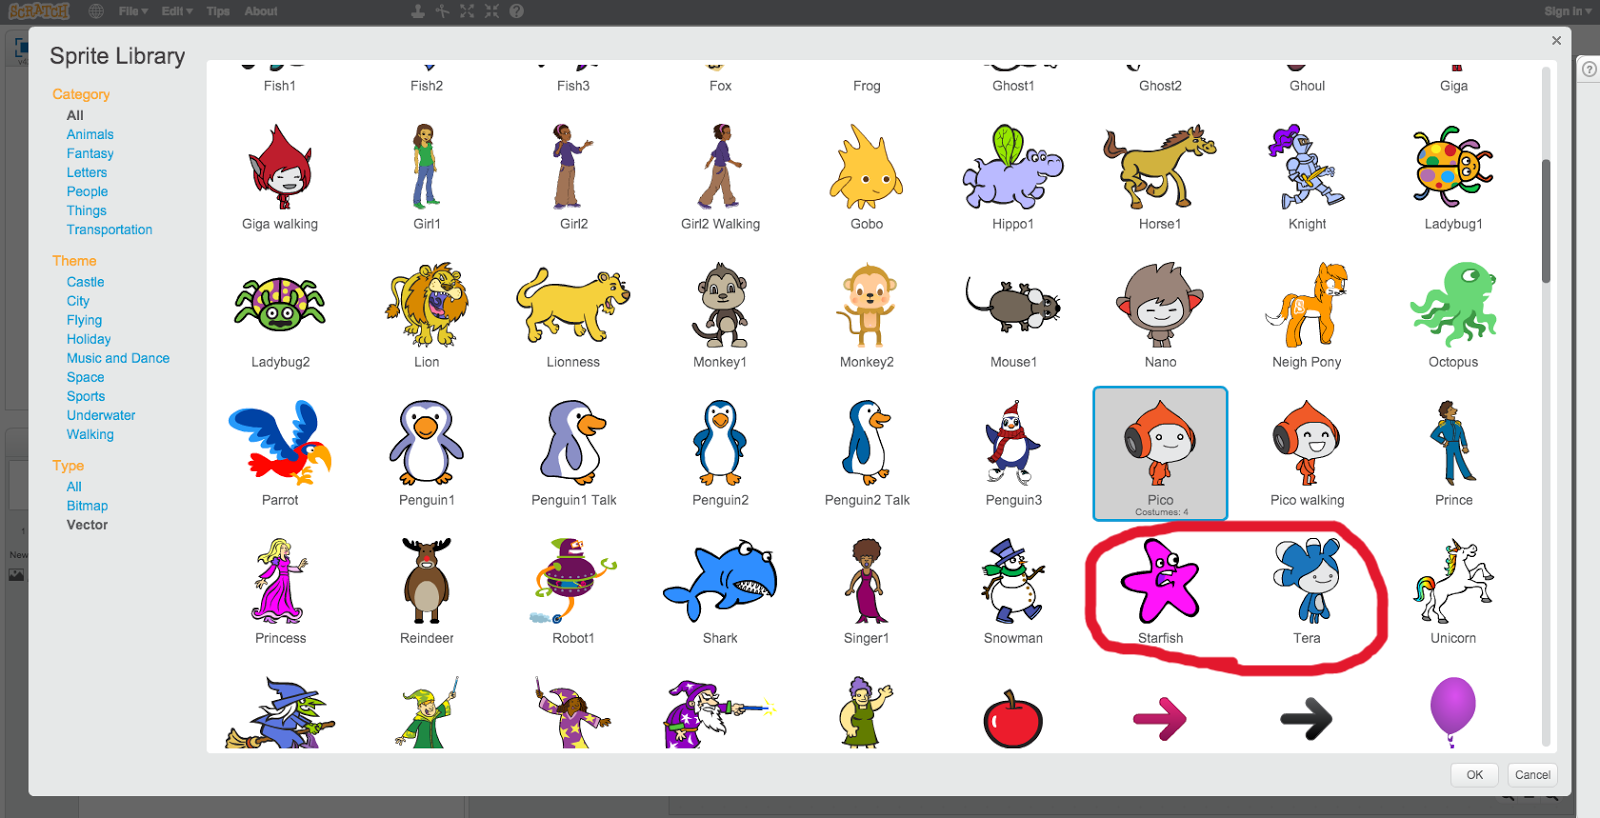1600x818 pixels.
Task: Pick the Pico walking sprite
Action: pos(1307,452)
